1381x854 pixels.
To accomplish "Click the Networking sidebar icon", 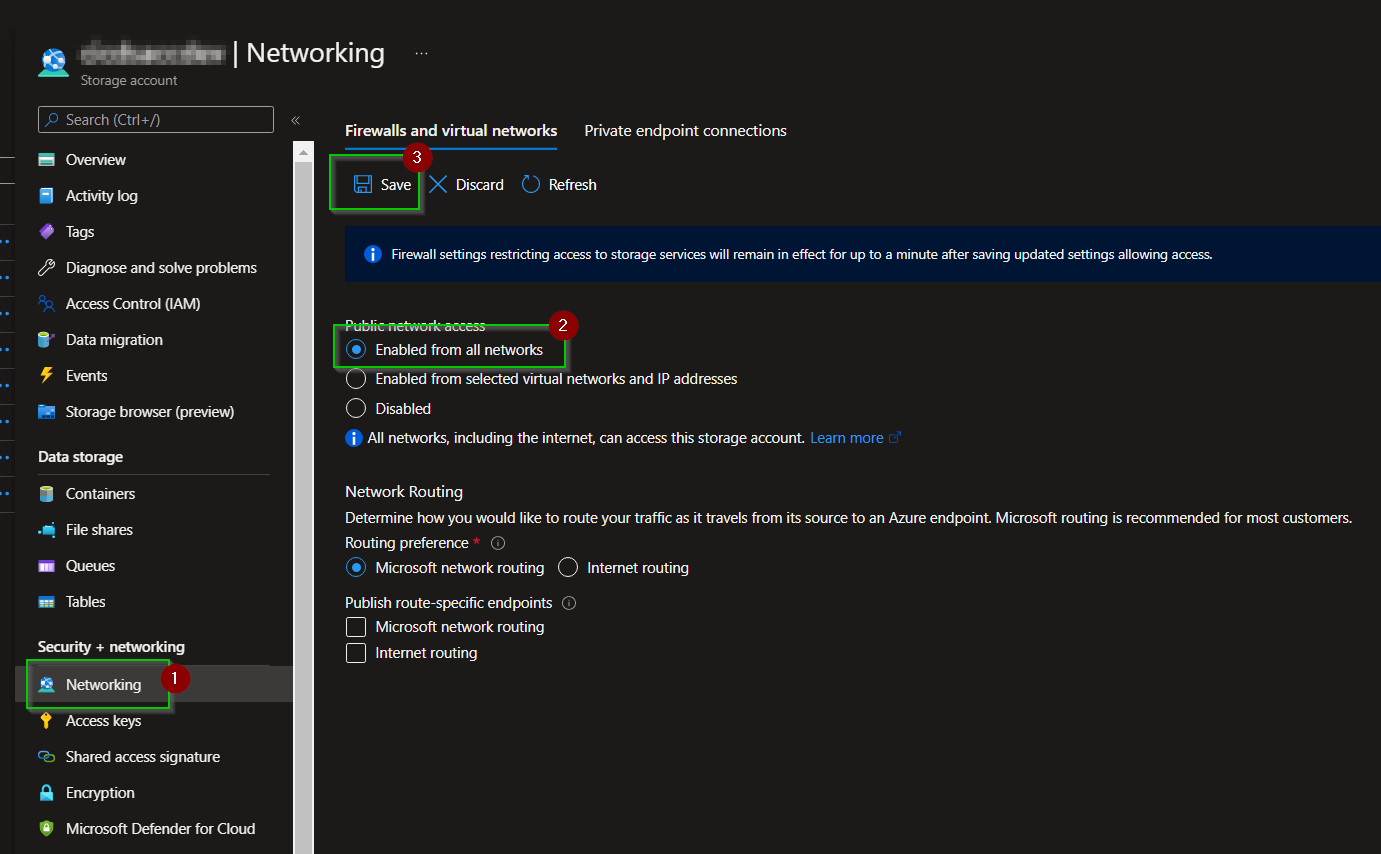I will (x=46, y=685).
